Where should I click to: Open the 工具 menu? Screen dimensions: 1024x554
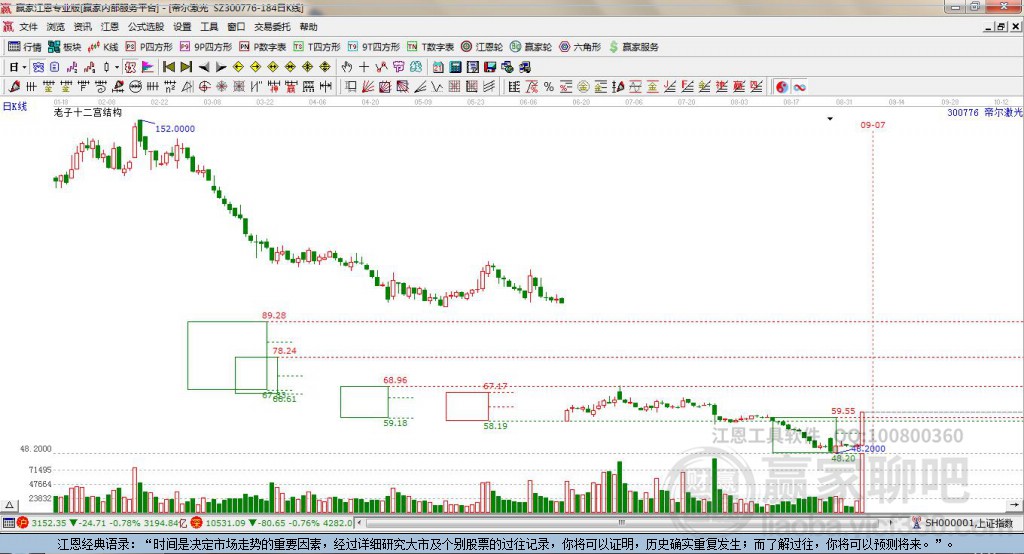click(x=209, y=27)
